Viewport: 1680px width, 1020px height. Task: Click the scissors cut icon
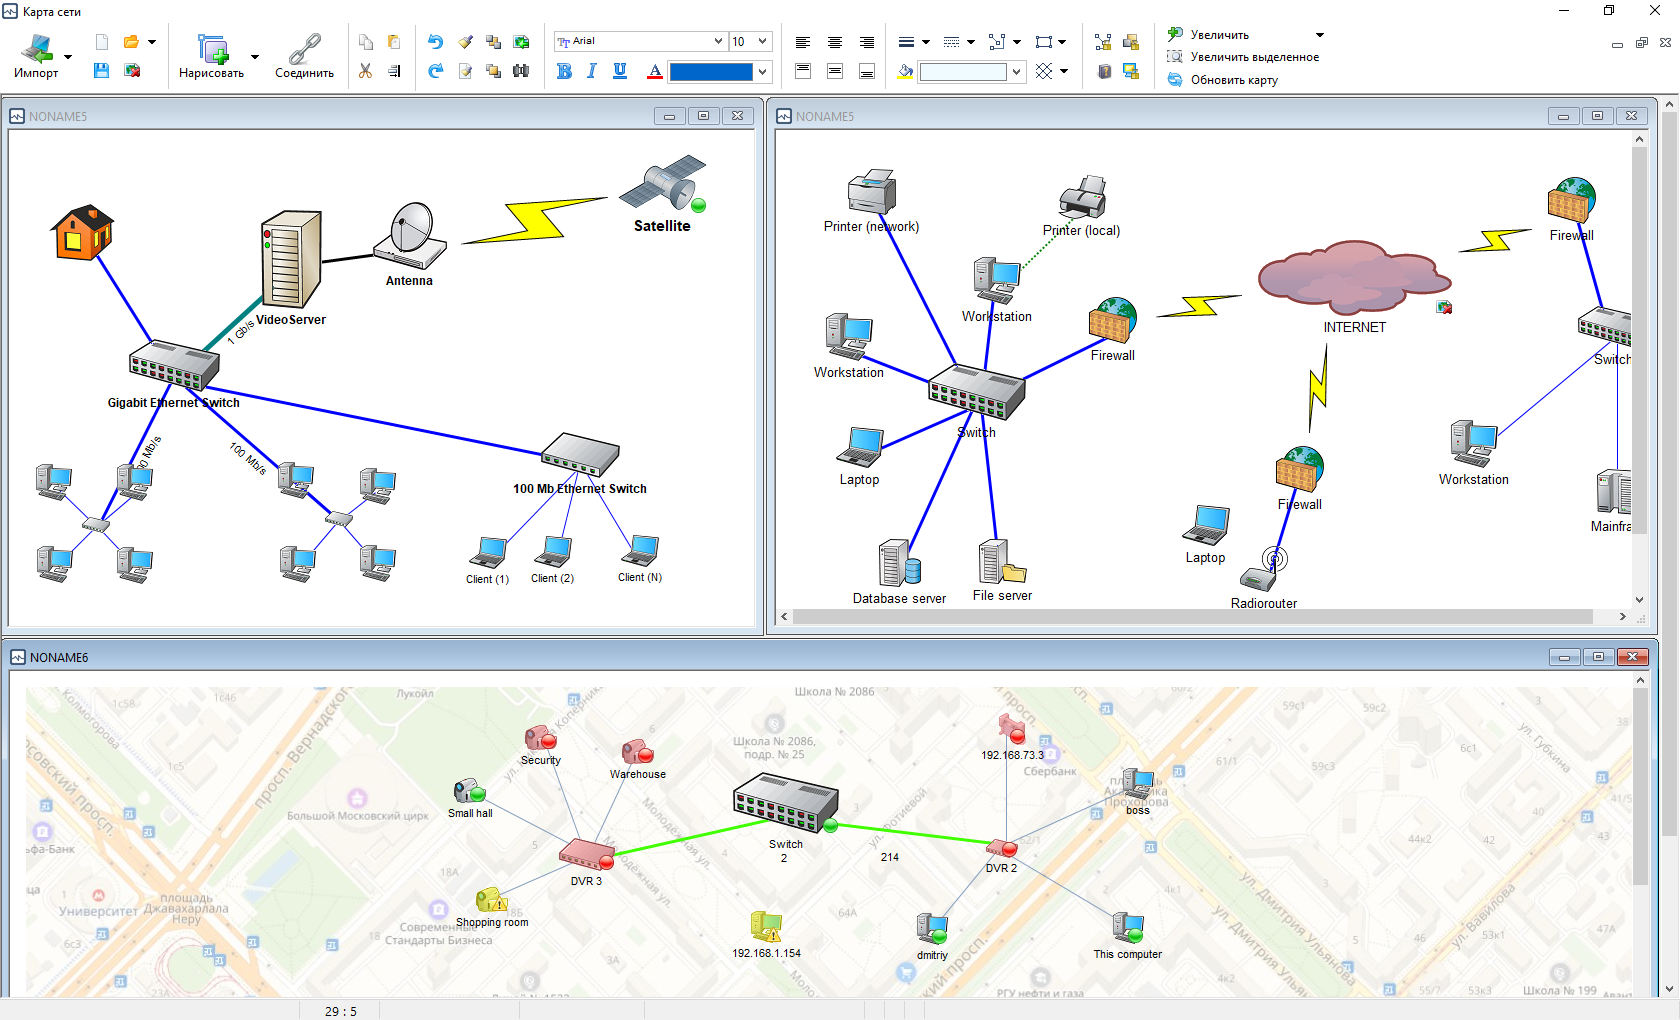click(366, 71)
